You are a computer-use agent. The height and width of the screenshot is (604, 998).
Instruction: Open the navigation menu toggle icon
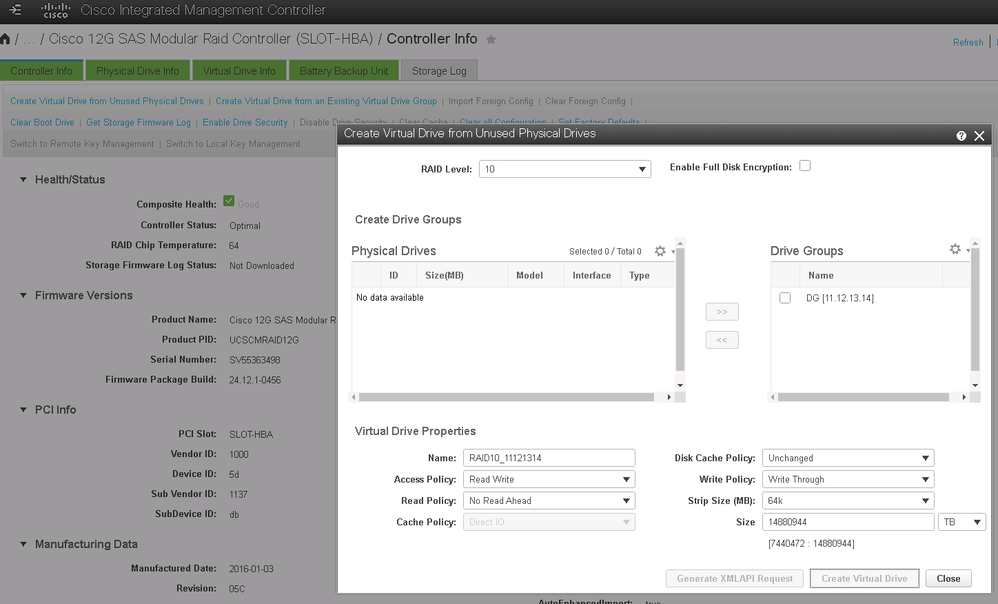pyautogui.click(x=15, y=10)
